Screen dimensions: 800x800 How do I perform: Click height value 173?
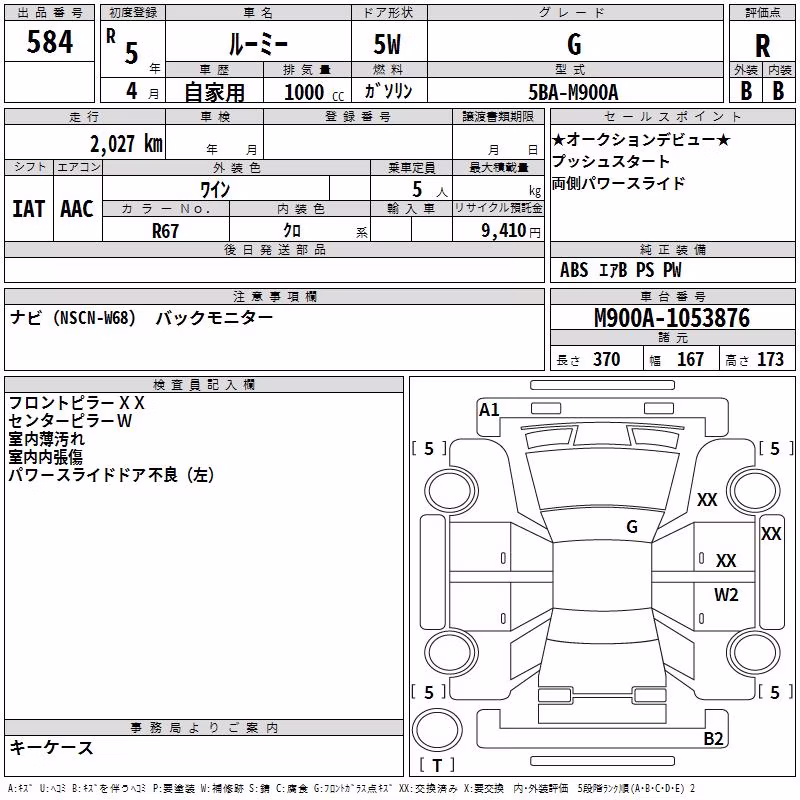[770, 359]
